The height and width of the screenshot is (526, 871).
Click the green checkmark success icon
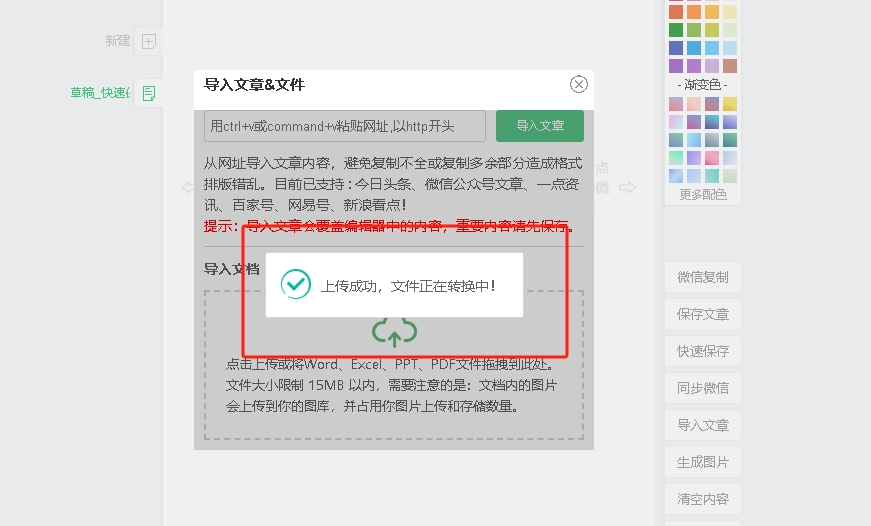point(296,284)
